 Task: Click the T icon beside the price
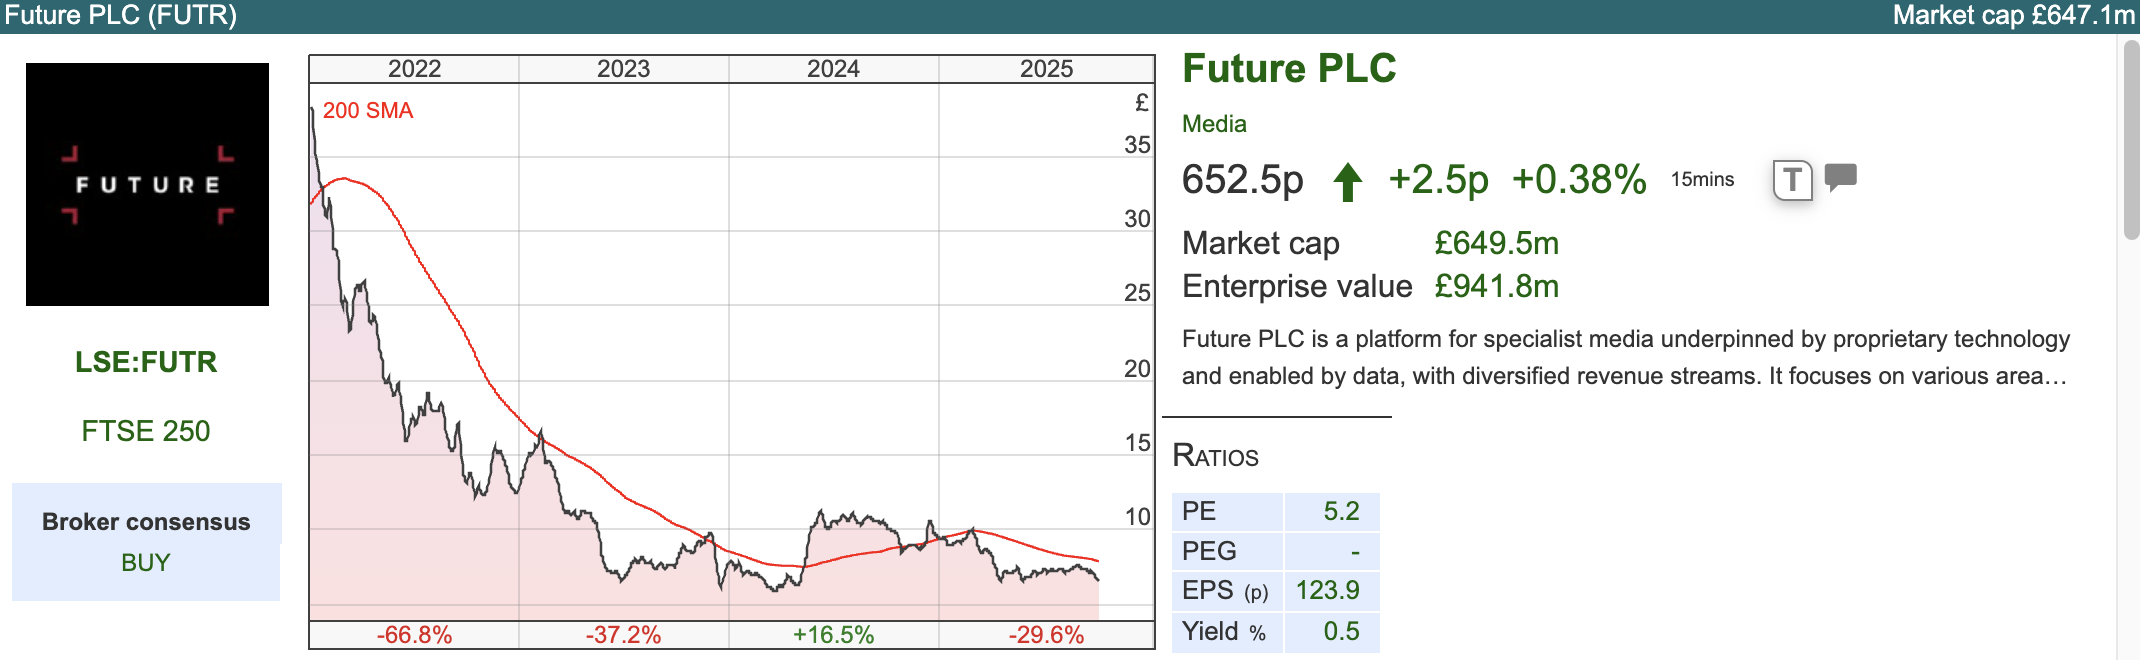click(1792, 181)
